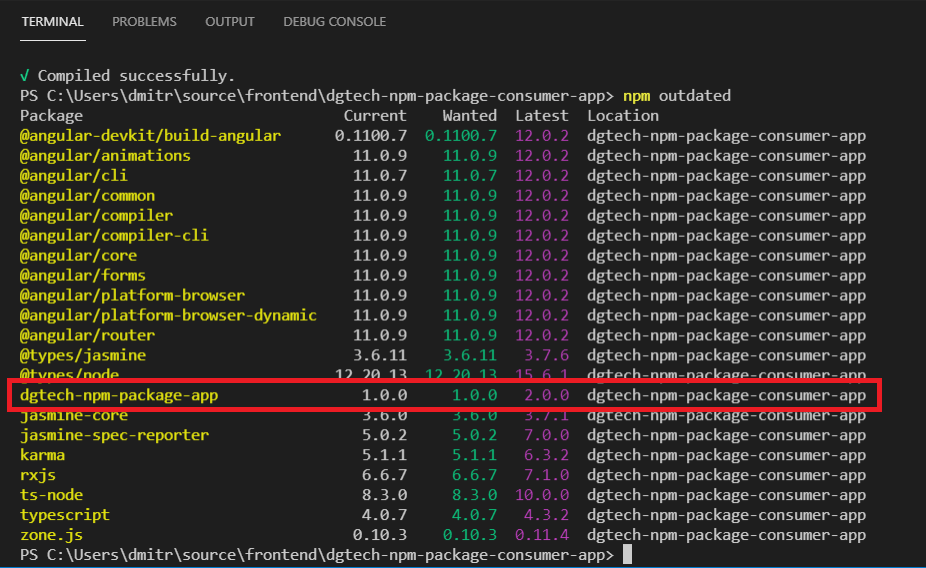Click the 10.0.0 latest version of ts-node
The width and height of the screenshot is (926, 568).
pos(542,495)
